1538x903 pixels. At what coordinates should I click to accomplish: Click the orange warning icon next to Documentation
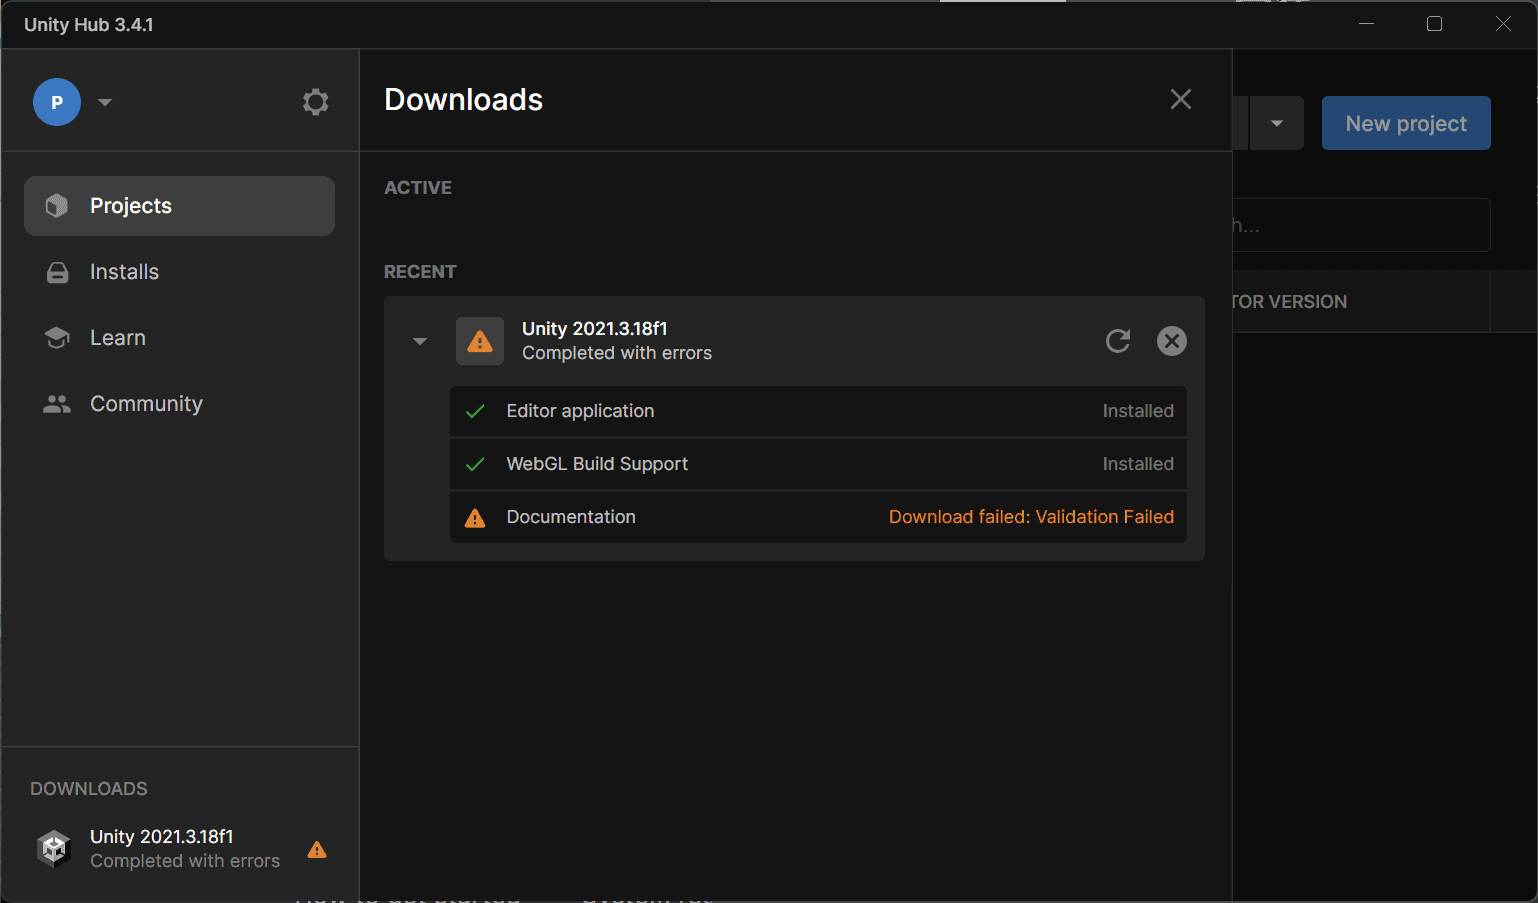click(475, 518)
